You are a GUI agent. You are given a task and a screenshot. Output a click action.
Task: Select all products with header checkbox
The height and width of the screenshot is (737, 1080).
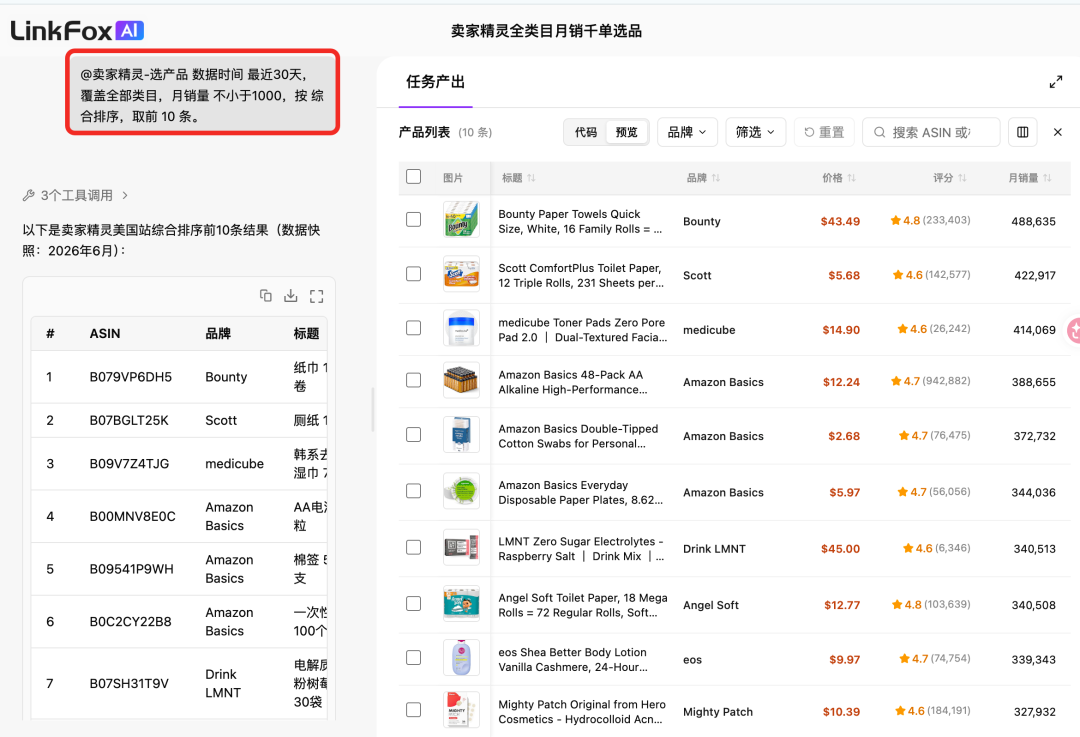tap(413, 176)
